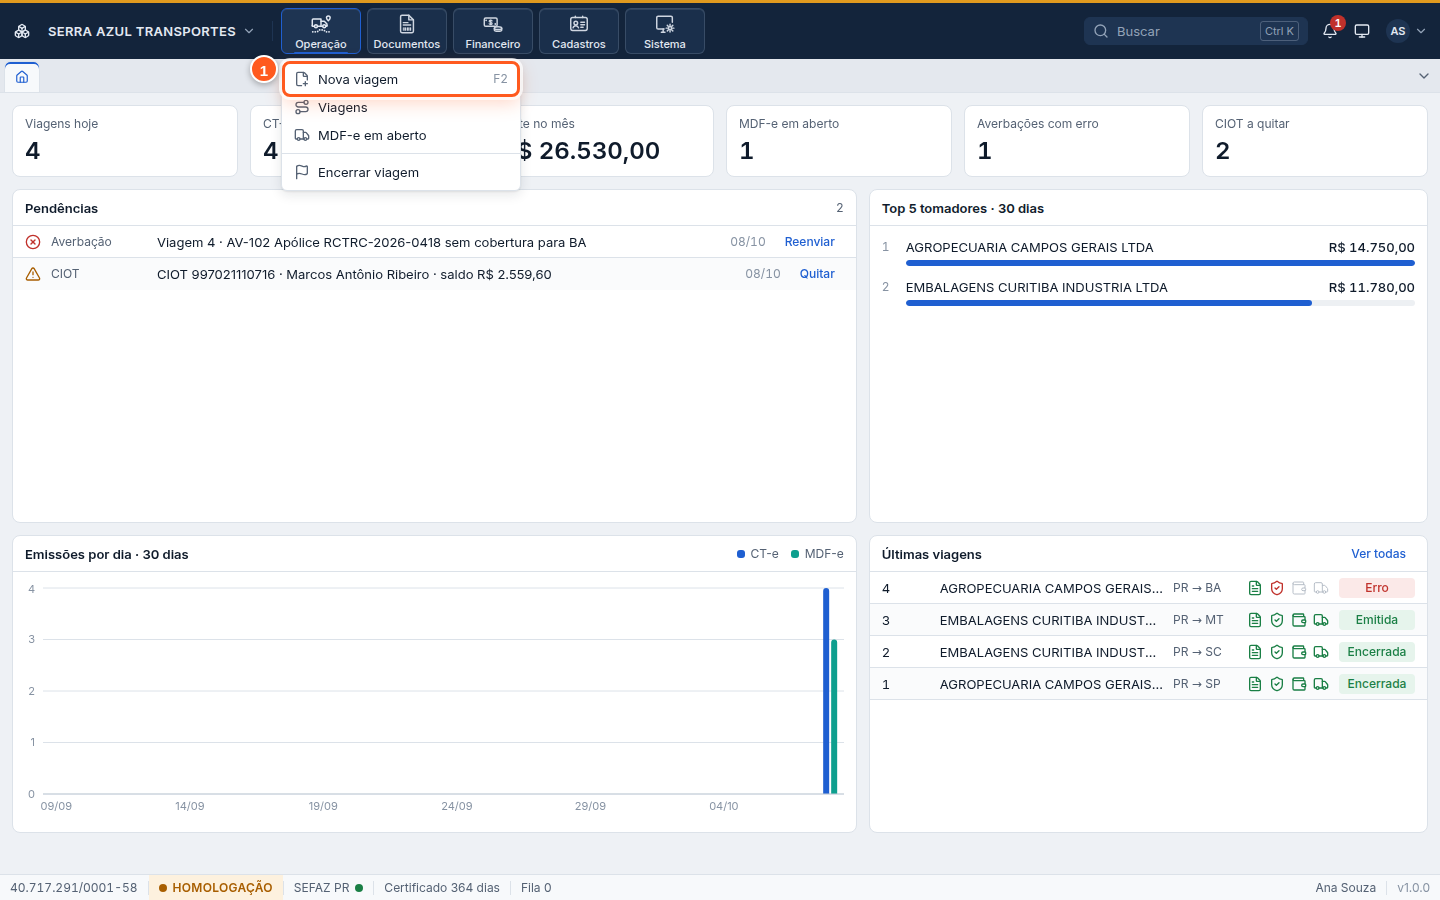This screenshot has height=900, width=1440.
Task: Click the Averbação error icon in Pendências
Action: pyautogui.click(x=33, y=242)
